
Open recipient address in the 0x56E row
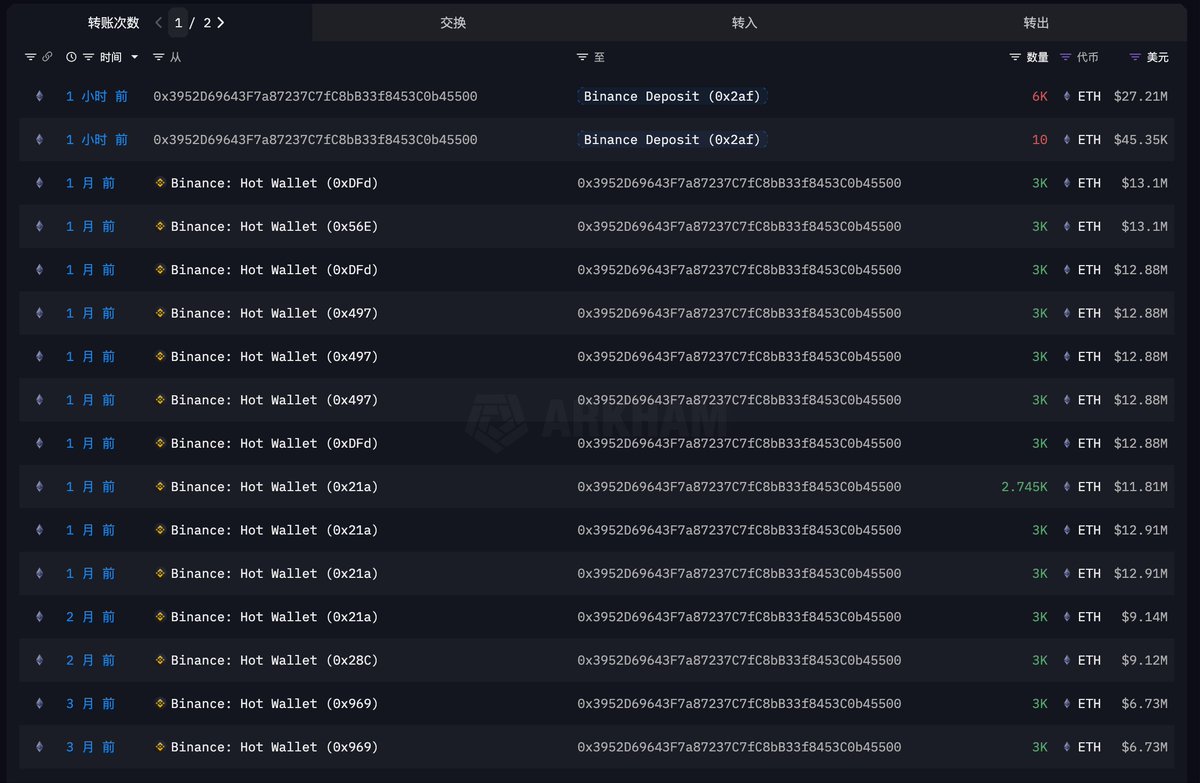[739, 226]
